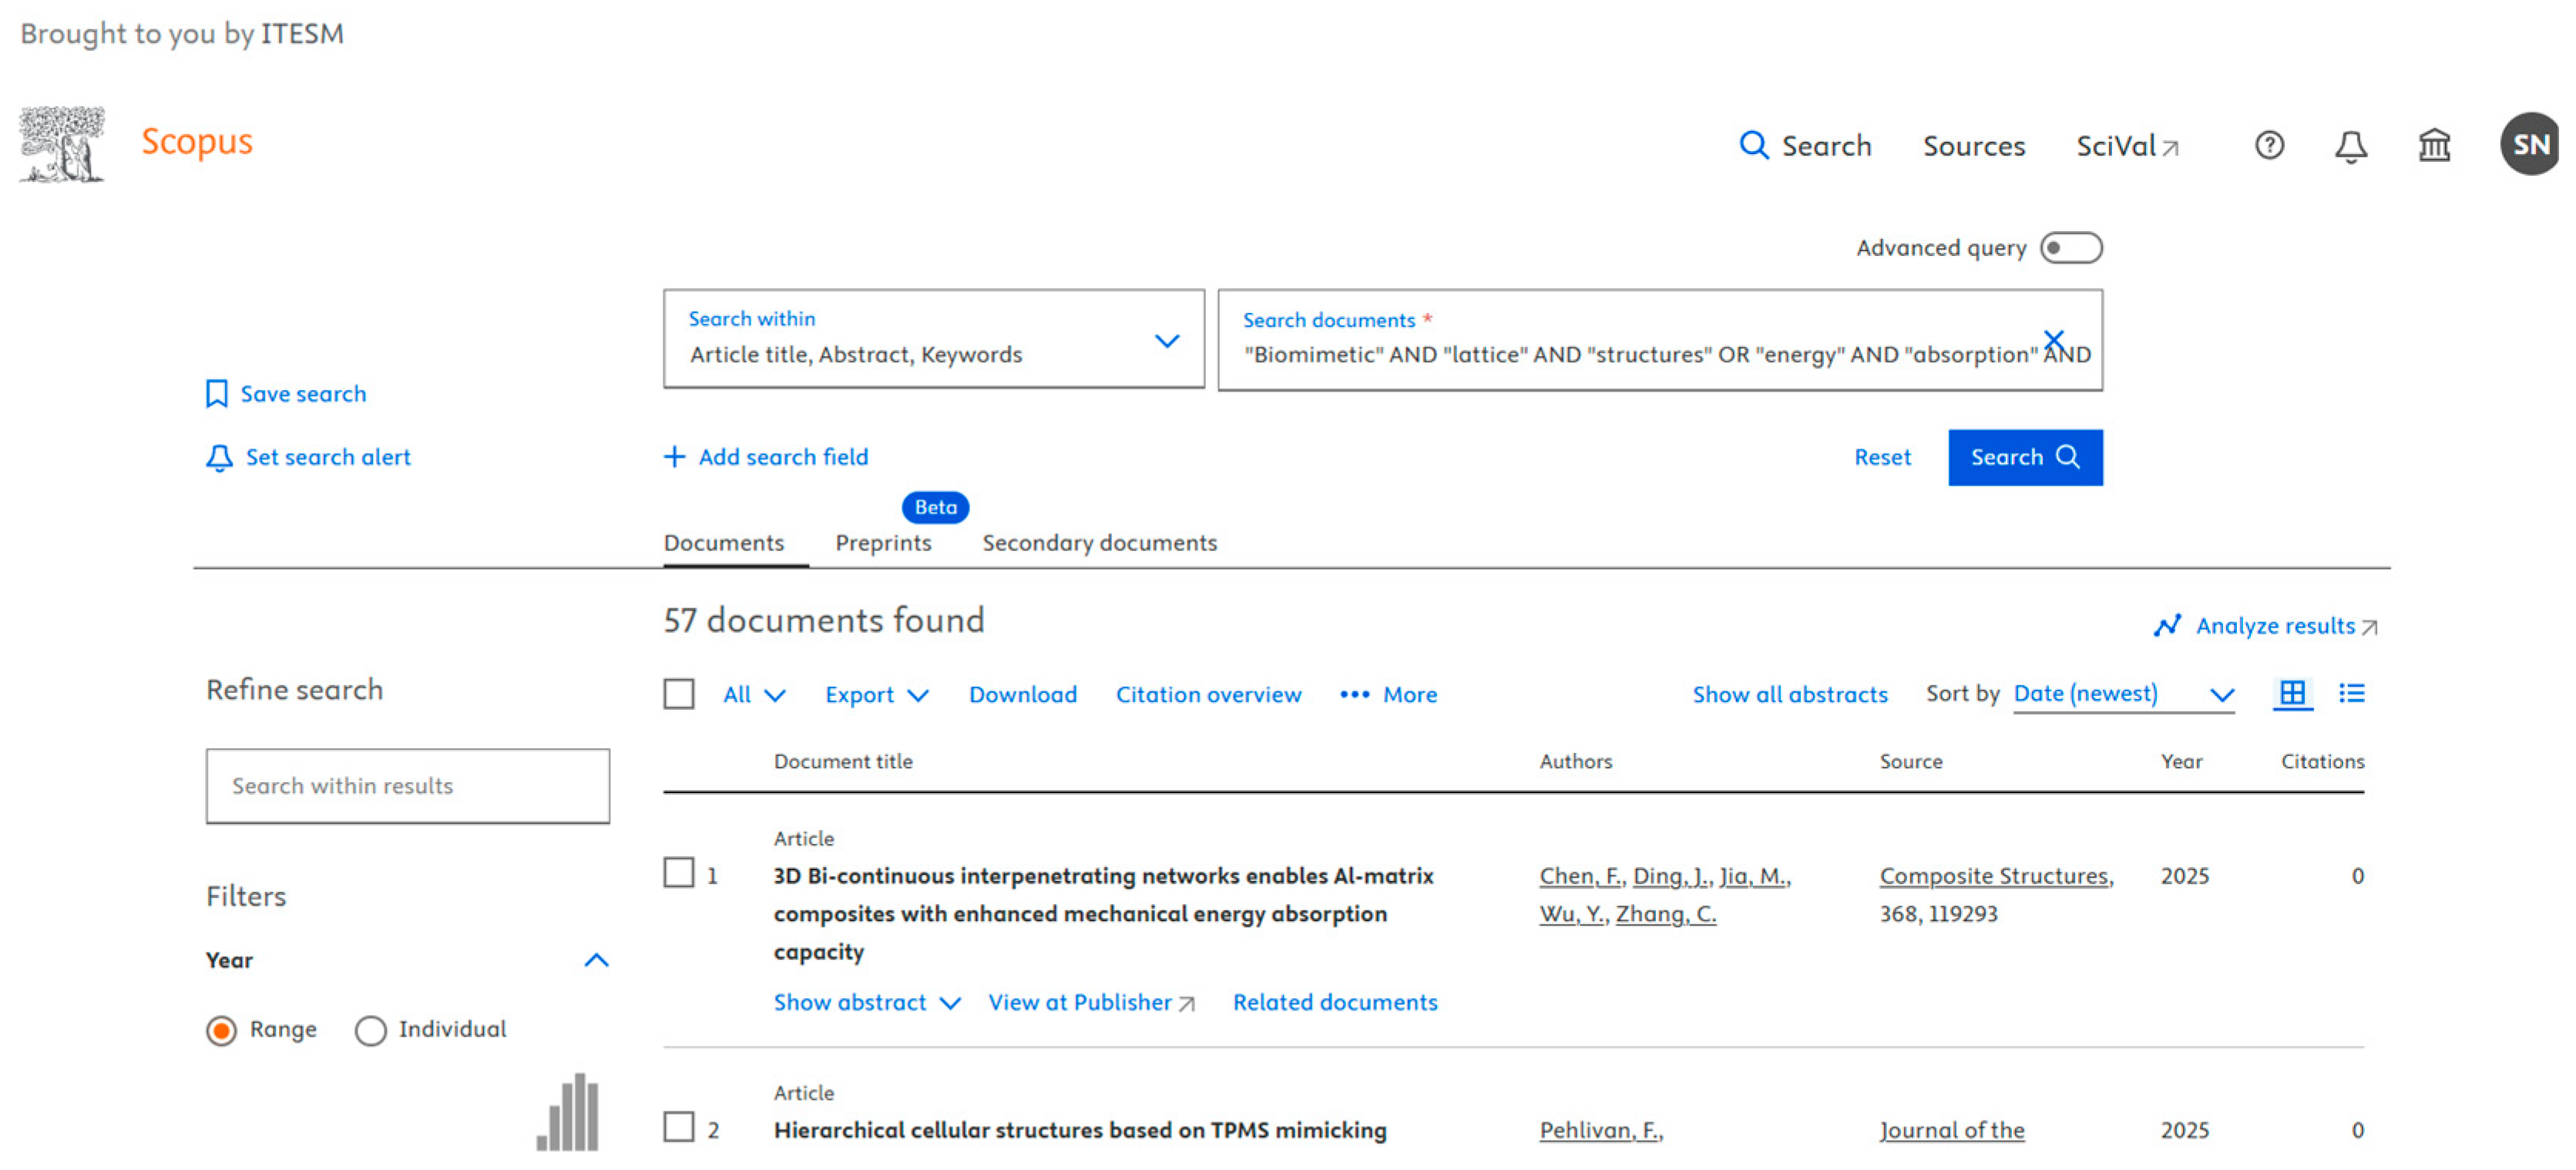Viewport: 2576px width, 1170px height.
Task: Tick checkbox for document 1
Action: [679, 874]
